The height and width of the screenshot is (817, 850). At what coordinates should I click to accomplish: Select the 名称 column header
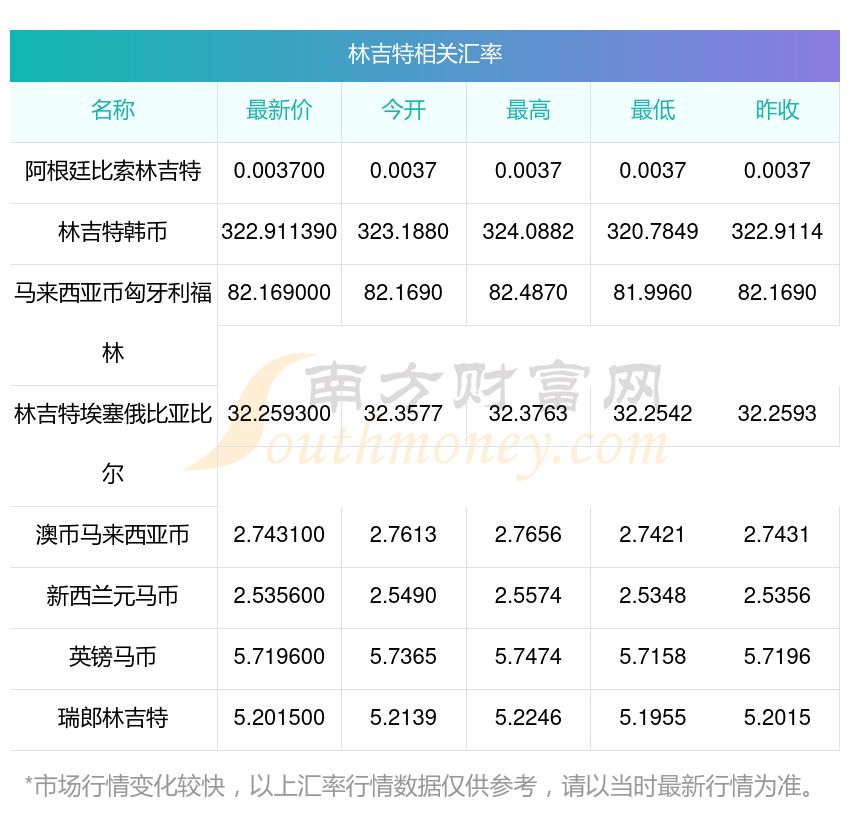[x=113, y=110]
